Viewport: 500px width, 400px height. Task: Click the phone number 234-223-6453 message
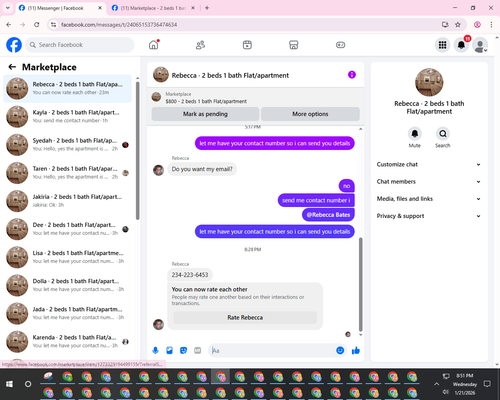point(190,275)
